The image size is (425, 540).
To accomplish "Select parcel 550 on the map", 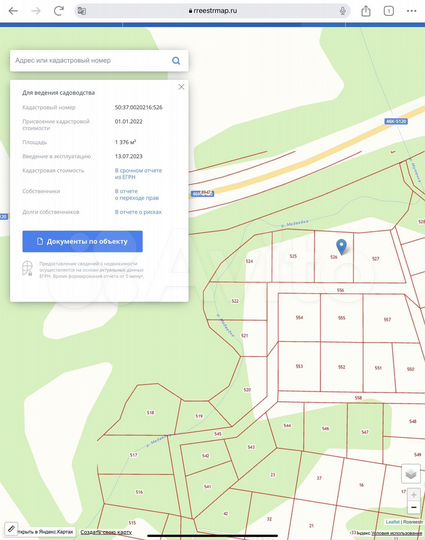I will pyautogui.click(x=410, y=369).
